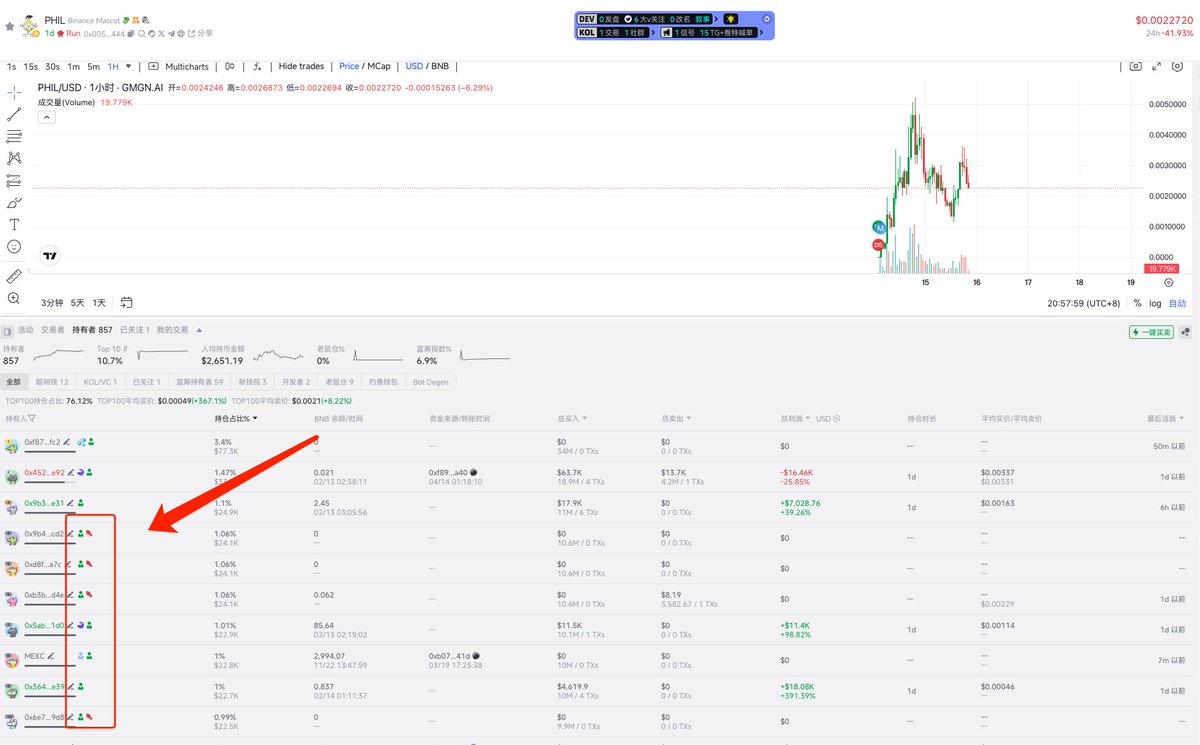1200x745 pixels.
Task: Star PHIL token as favorite
Action: point(9,26)
